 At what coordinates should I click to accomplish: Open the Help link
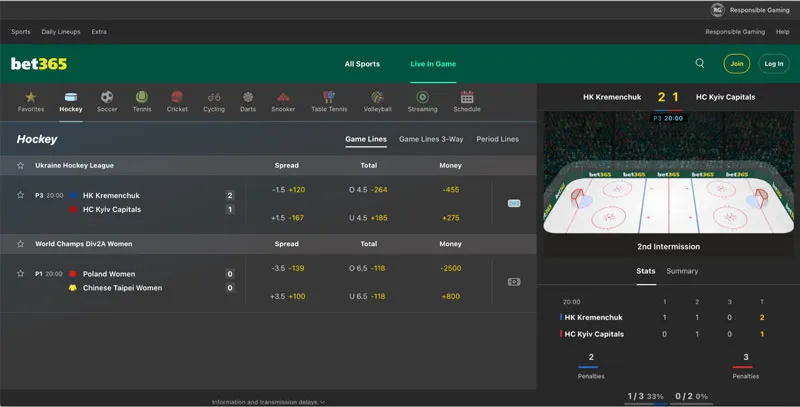[x=783, y=32]
